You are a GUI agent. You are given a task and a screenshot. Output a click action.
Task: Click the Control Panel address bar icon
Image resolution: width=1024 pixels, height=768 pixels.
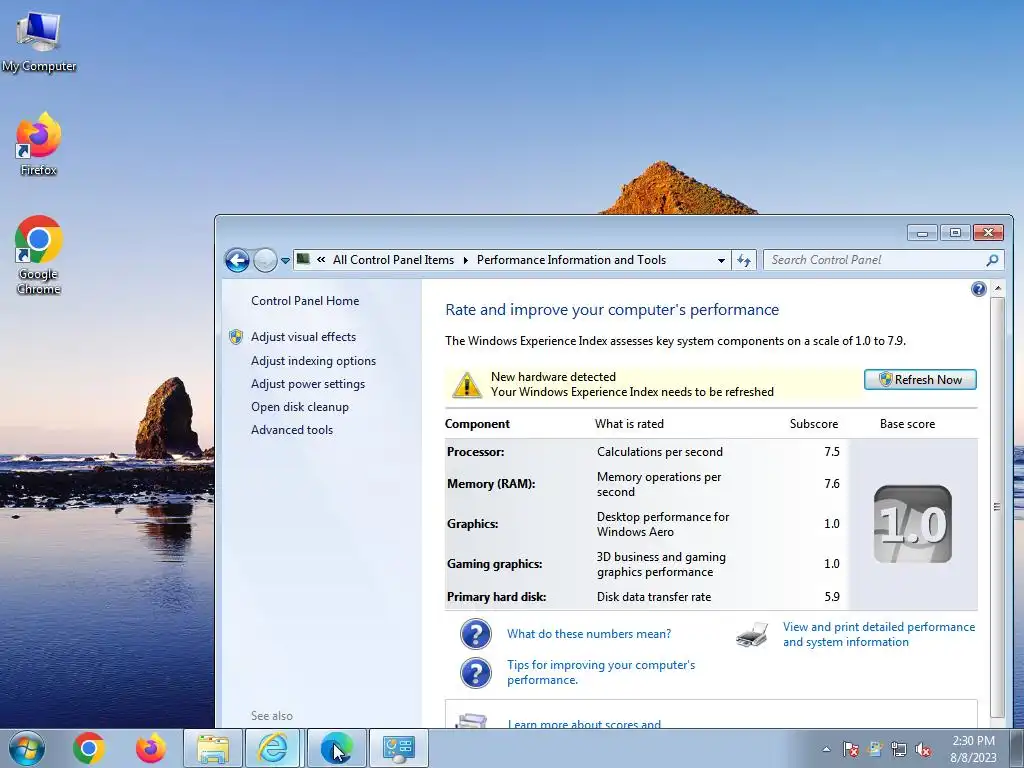tap(303, 259)
